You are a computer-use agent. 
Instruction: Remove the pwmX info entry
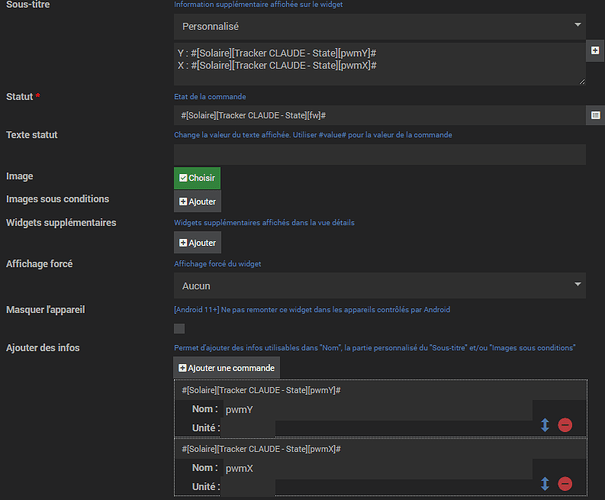pos(565,484)
